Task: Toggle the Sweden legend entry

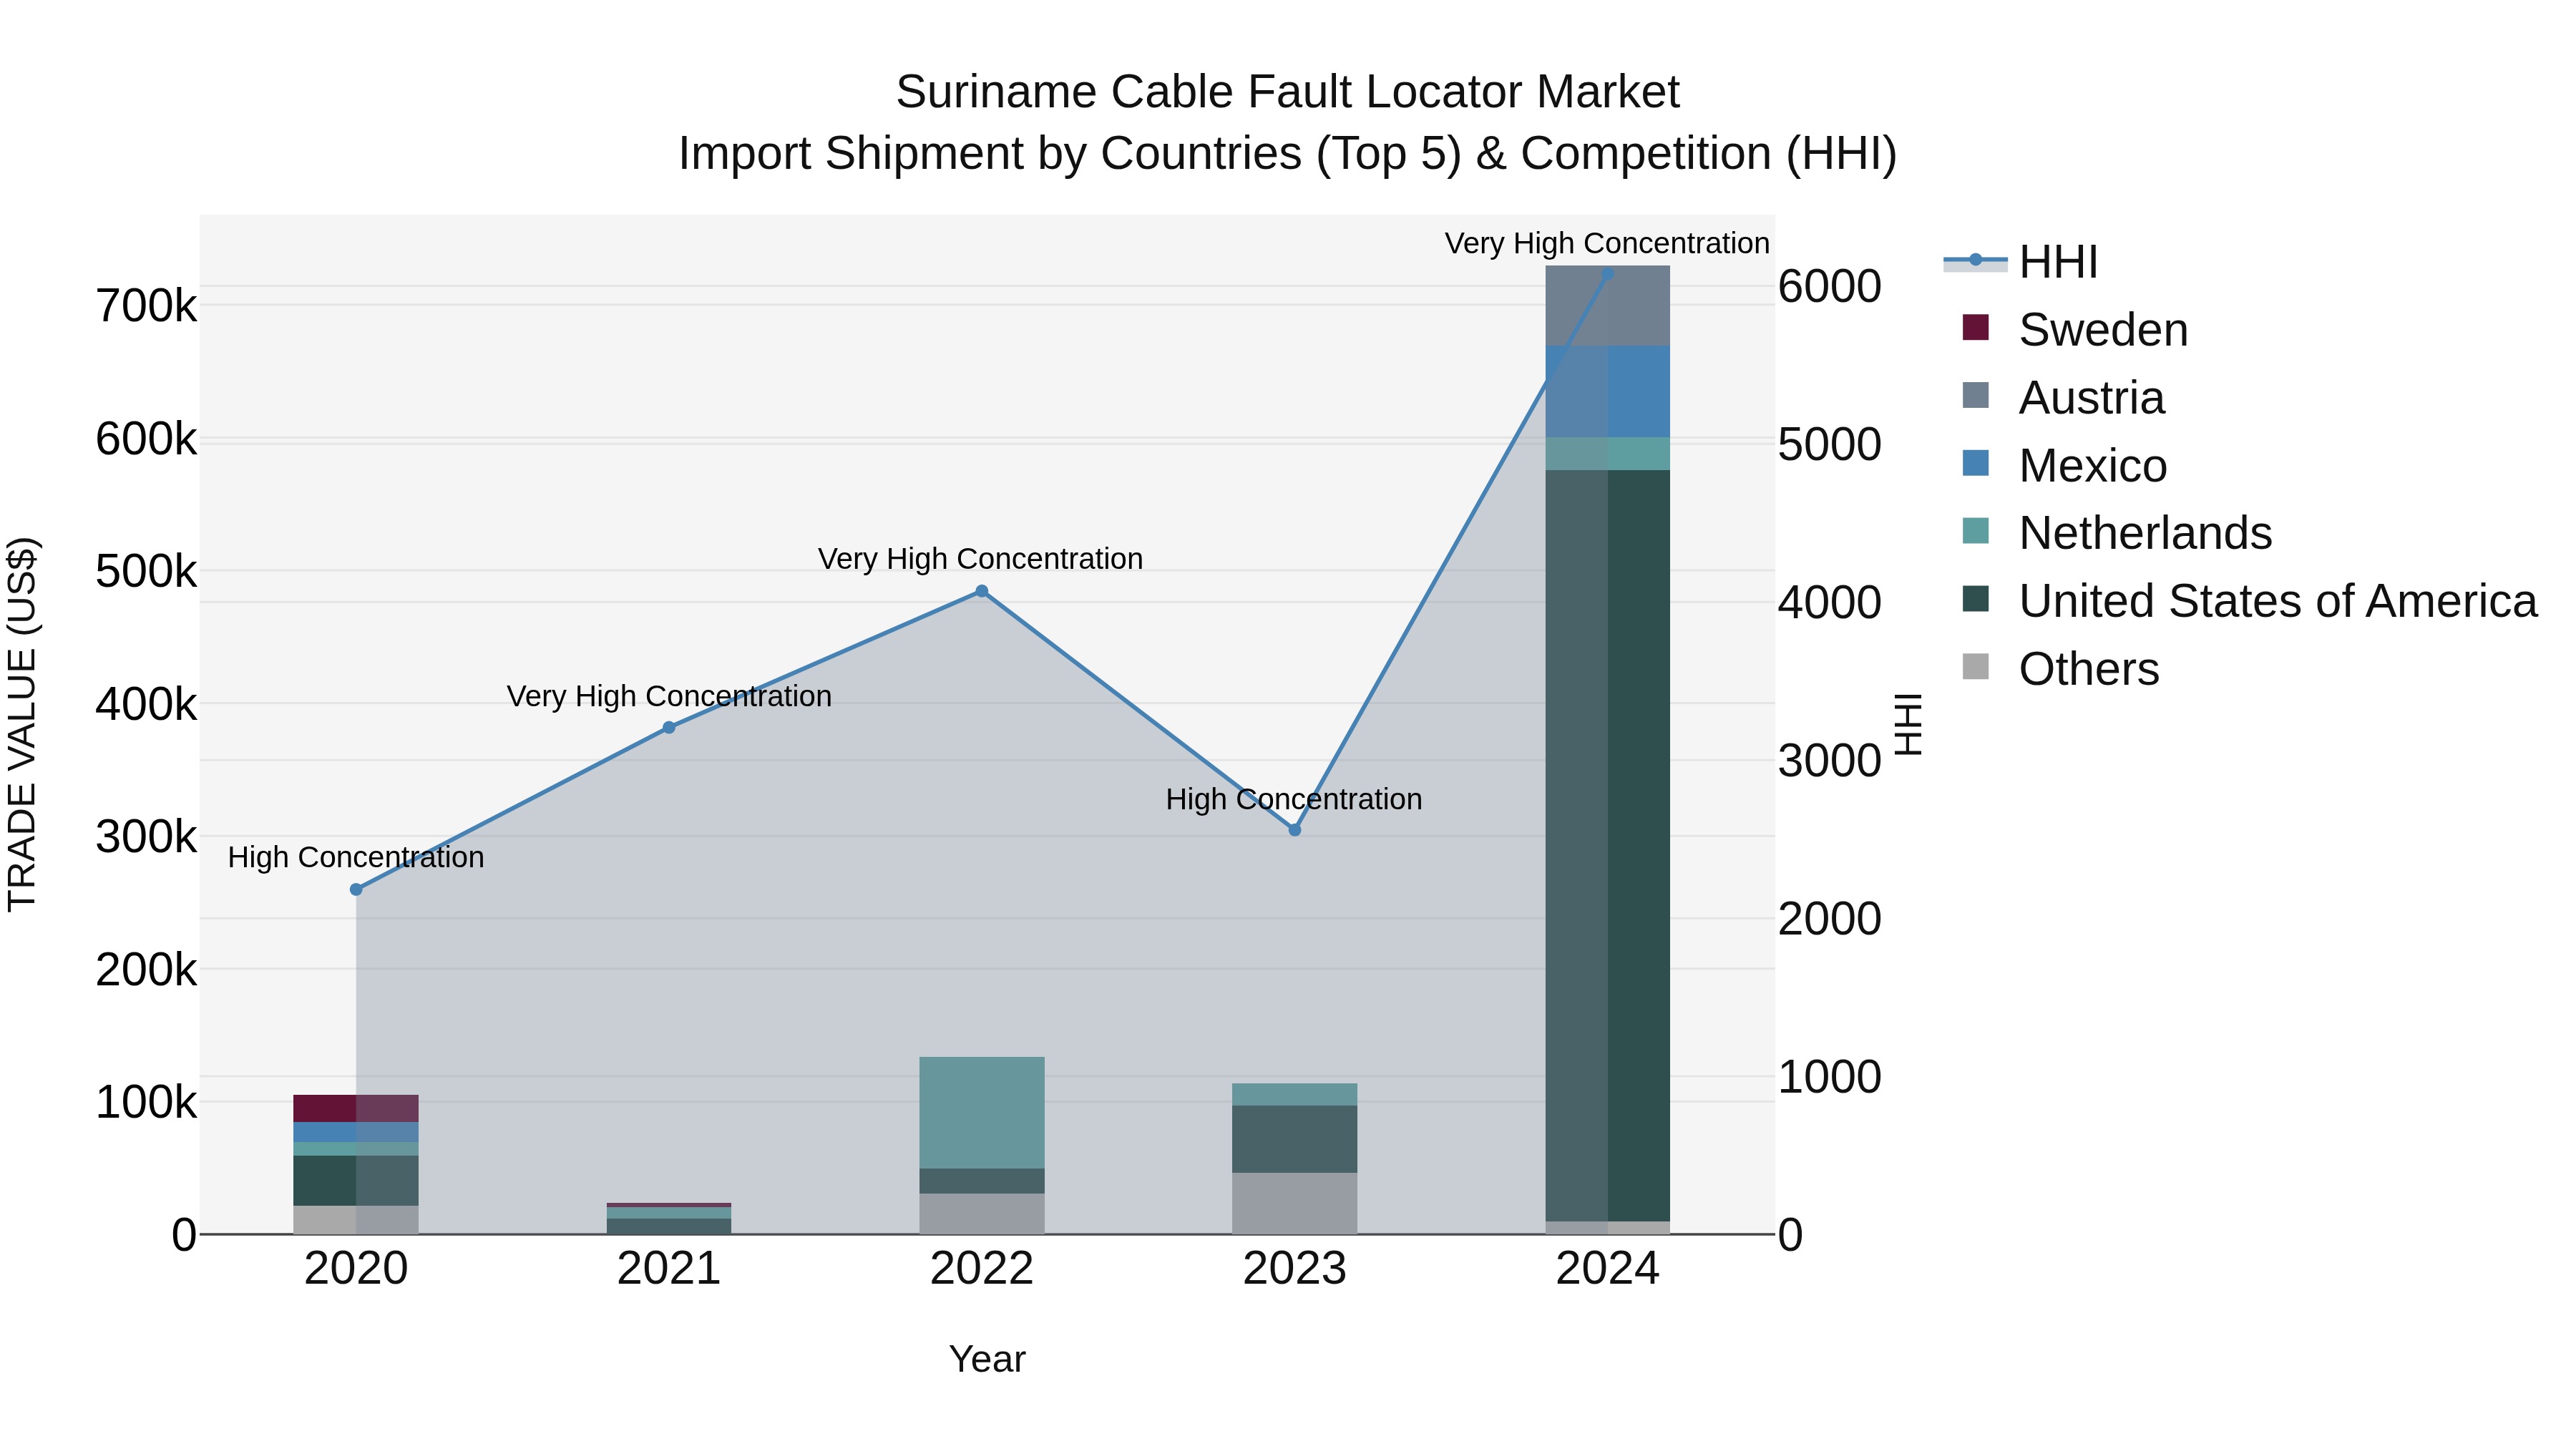Action: point(2075,330)
